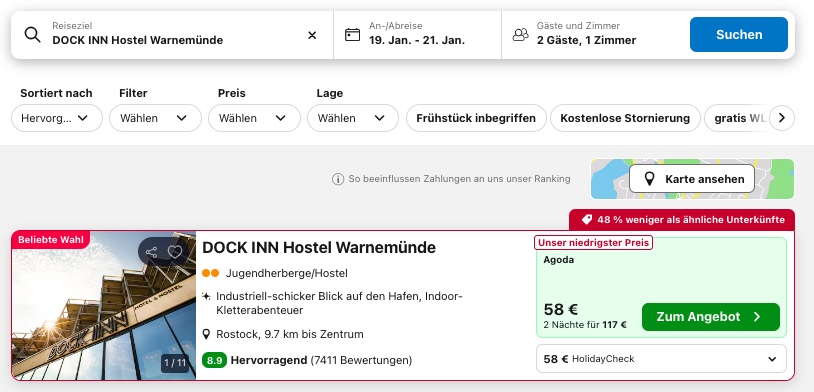
Task: Click the Beliebte Wahl badge
Action: click(x=50, y=240)
